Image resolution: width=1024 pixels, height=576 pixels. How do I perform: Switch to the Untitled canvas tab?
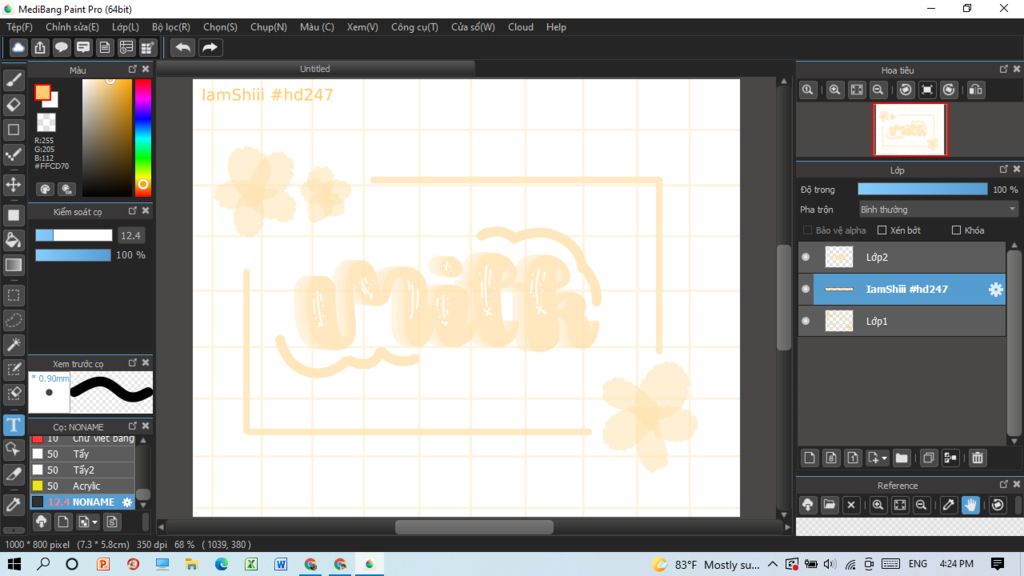click(315, 69)
